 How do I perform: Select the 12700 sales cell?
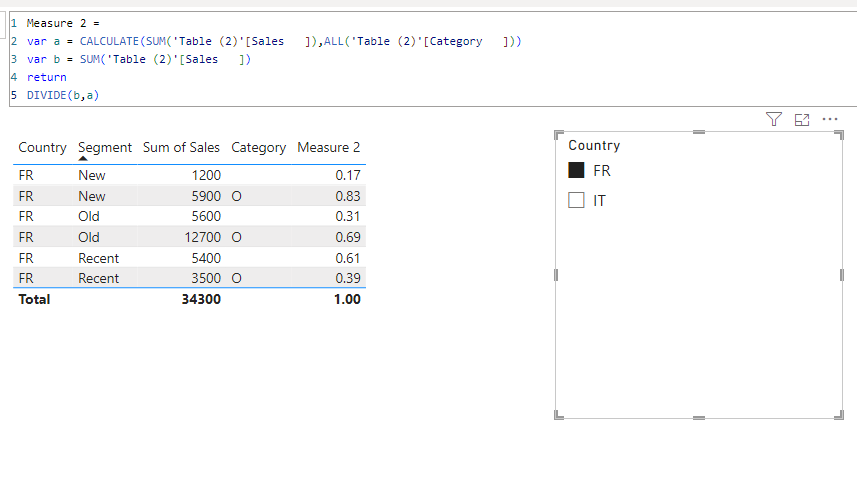click(x=203, y=237)
